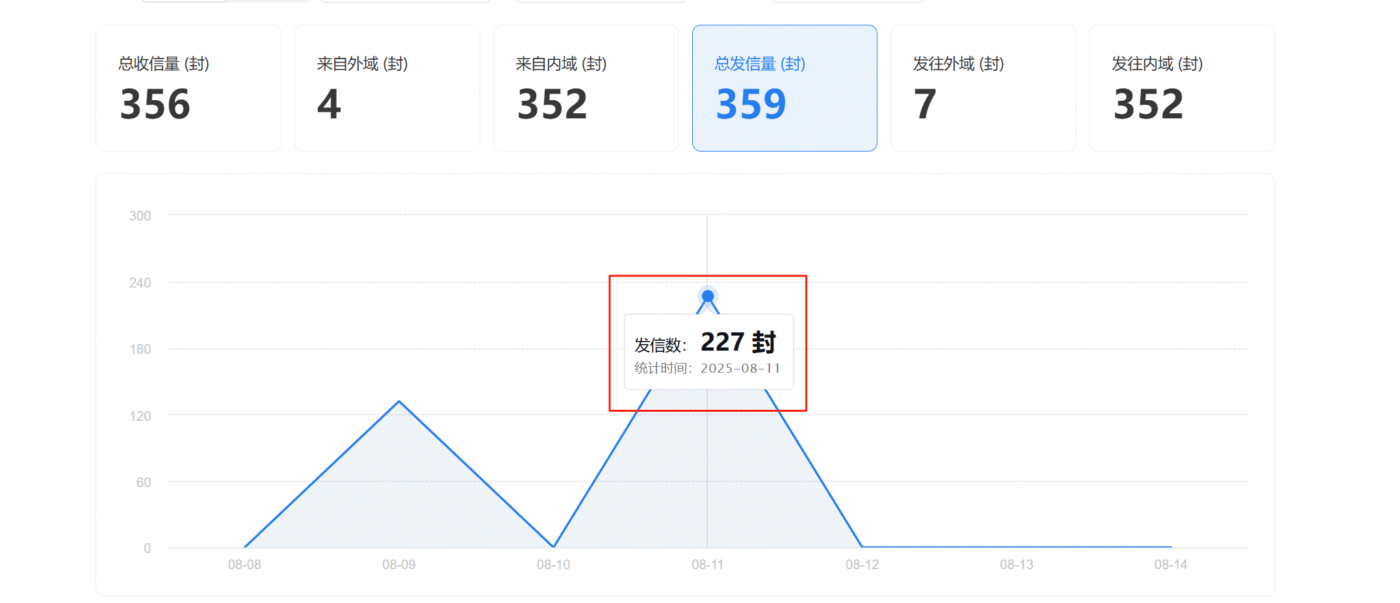
Task: Click the blue data point marker on 08-11
Action: (708, 296)
